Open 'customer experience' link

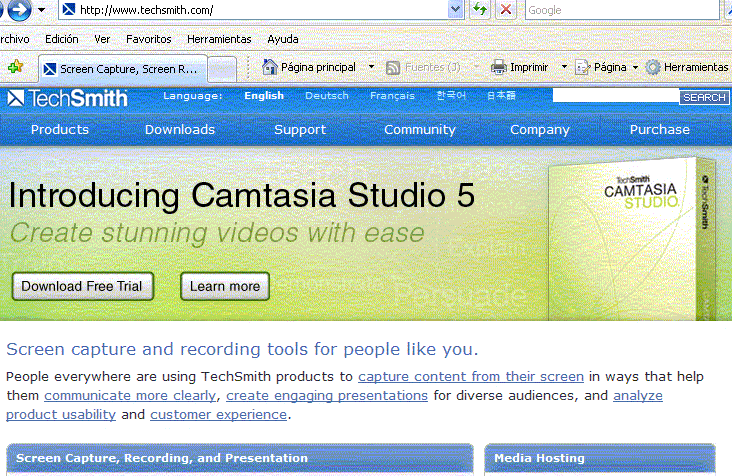point(218,414)
